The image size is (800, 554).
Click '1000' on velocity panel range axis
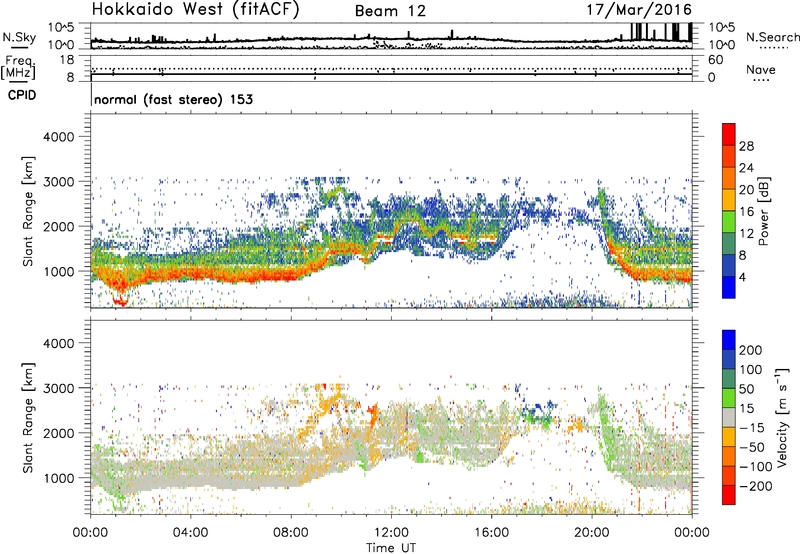coord(58,478)
